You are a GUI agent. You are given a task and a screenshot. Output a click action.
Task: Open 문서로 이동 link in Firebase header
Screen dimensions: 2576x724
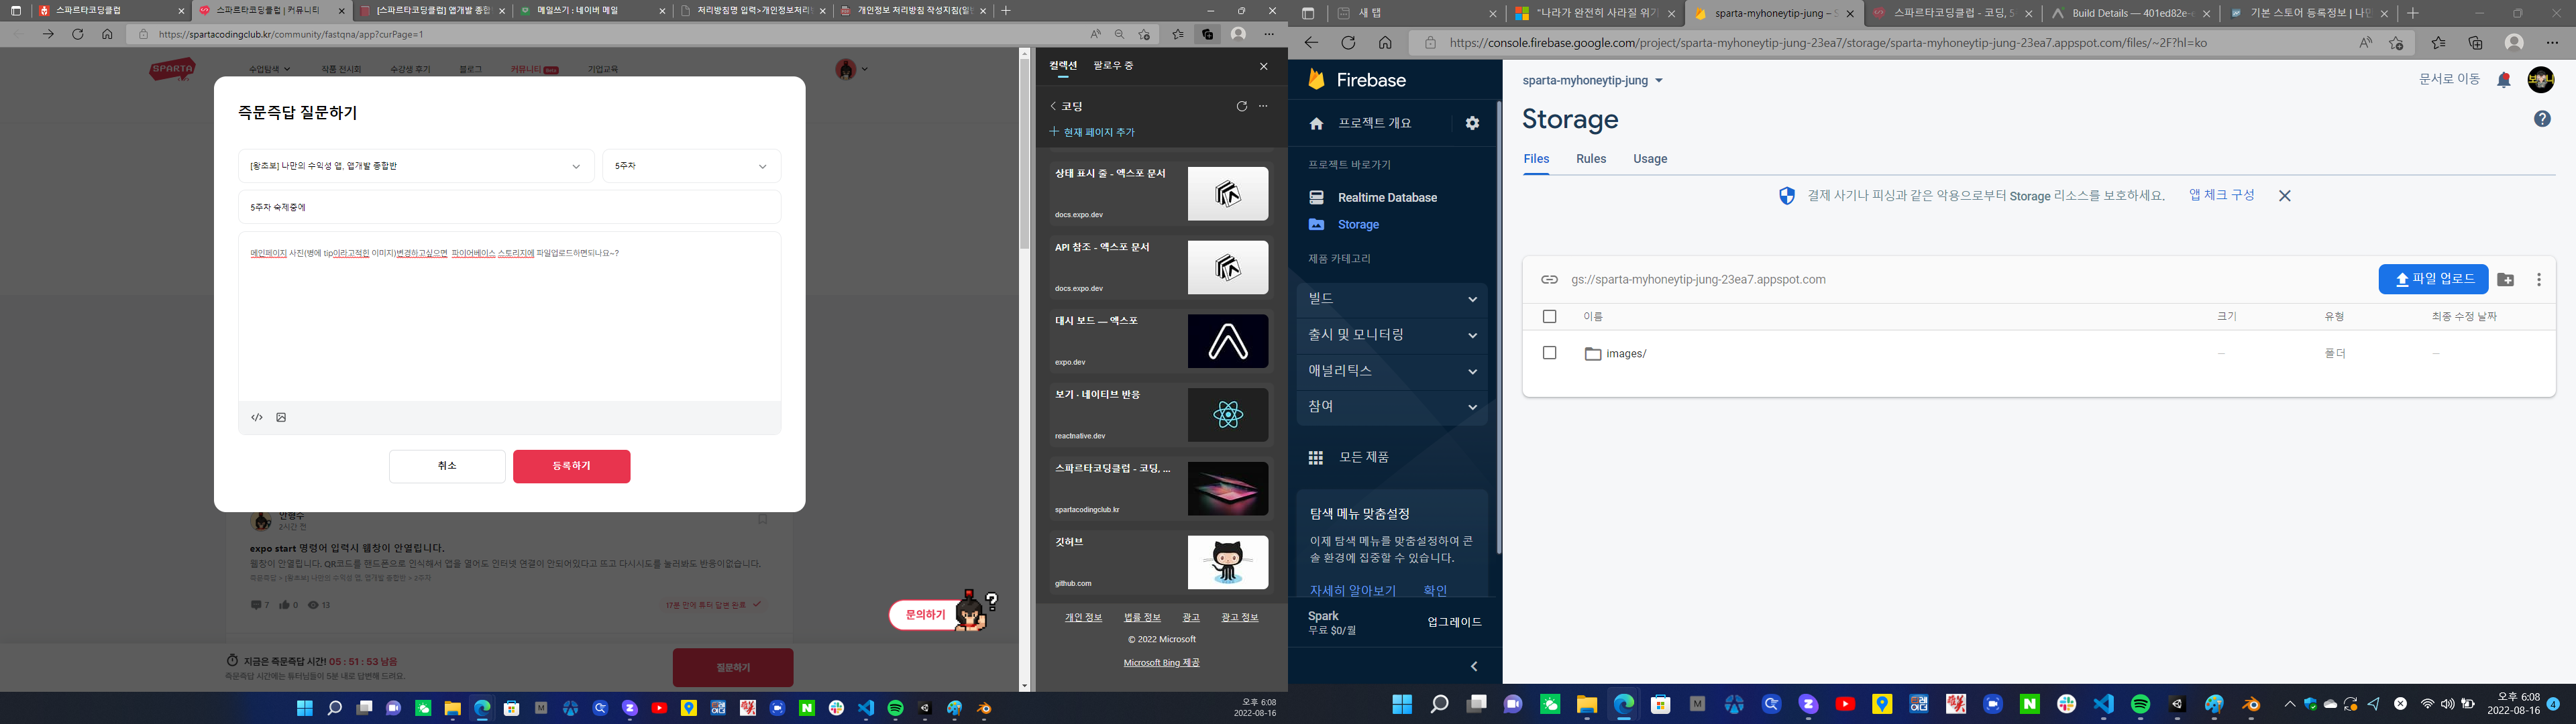tap(2449, 80)
